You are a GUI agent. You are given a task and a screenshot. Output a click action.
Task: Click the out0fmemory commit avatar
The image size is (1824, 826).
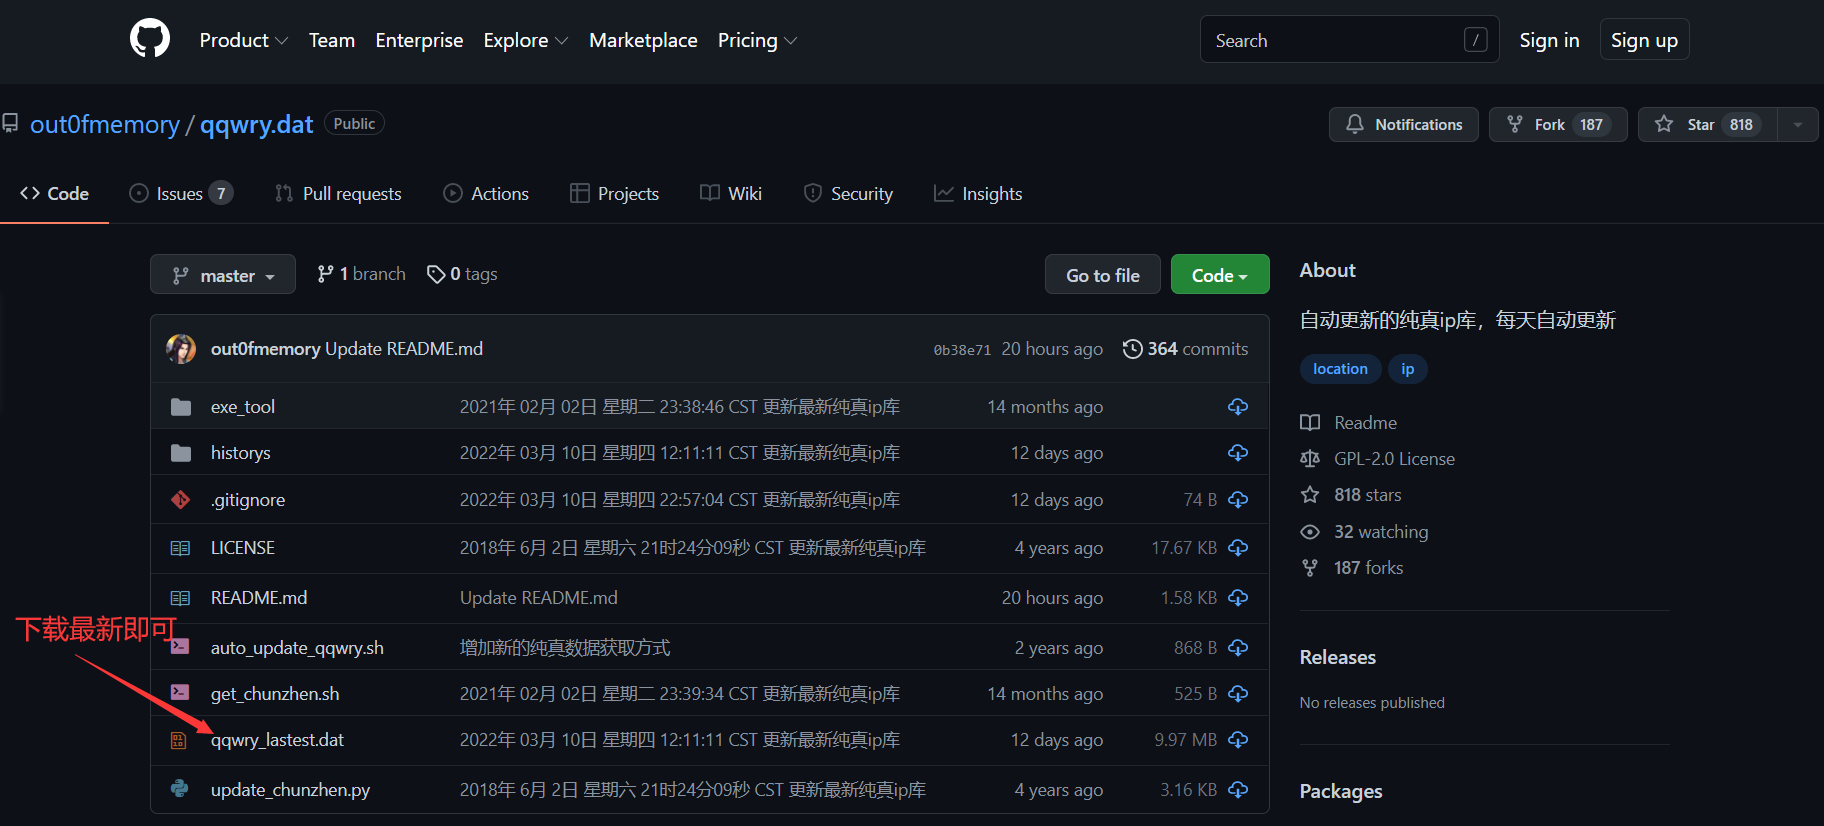click(181, 349)
